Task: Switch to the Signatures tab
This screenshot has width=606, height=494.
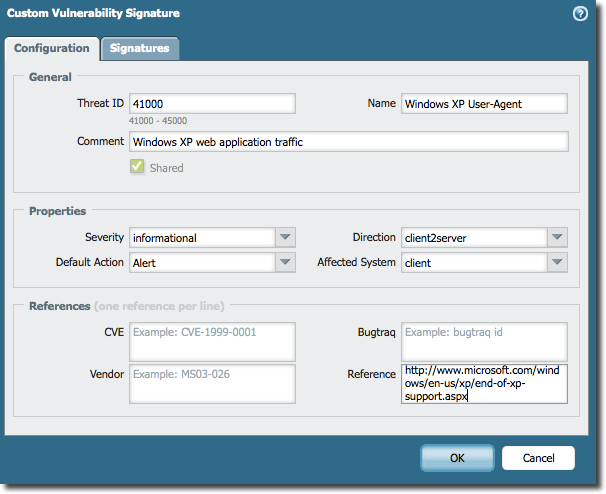Action: click(140, 48)
